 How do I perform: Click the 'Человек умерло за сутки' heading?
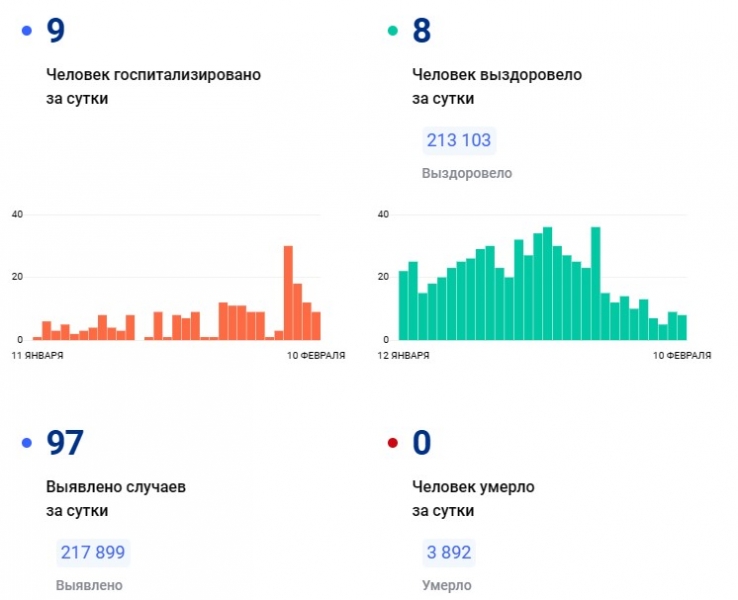[473, 498]
